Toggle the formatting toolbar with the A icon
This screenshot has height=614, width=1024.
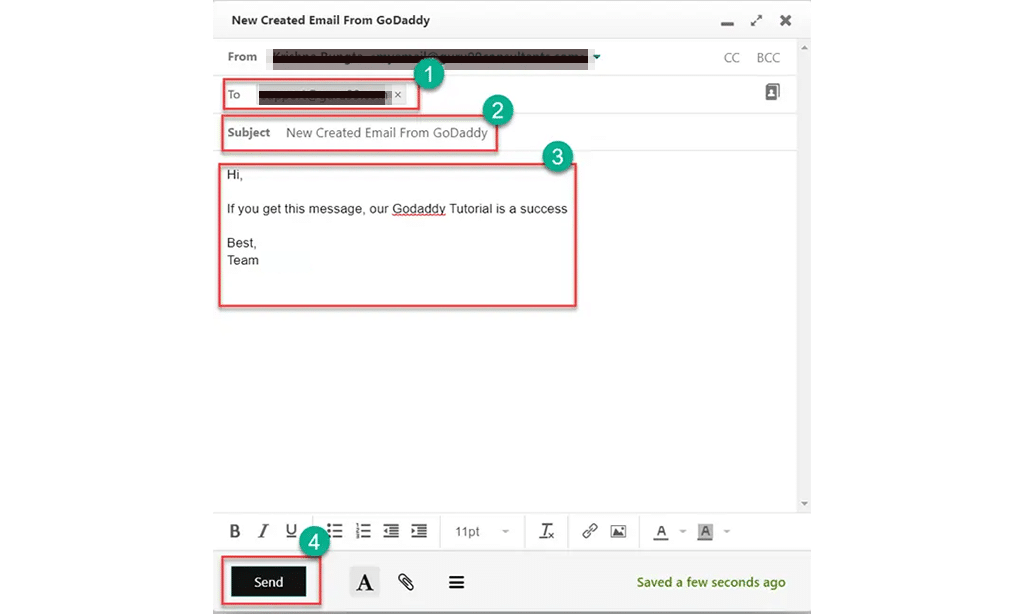pos(364,581)
